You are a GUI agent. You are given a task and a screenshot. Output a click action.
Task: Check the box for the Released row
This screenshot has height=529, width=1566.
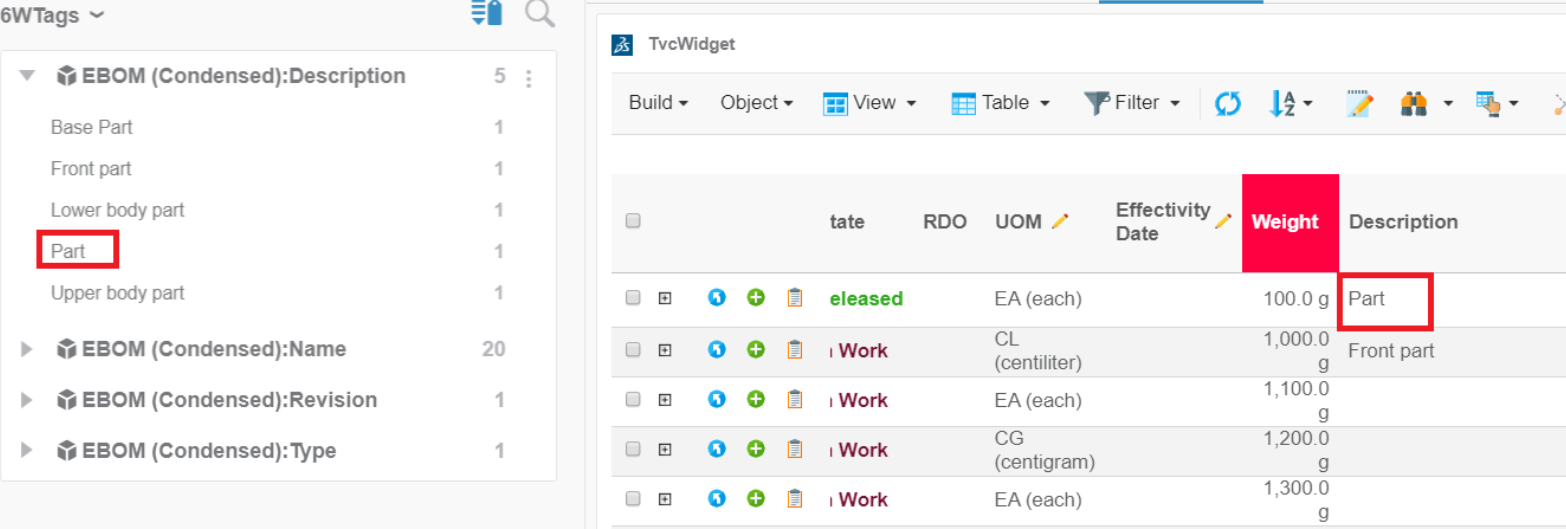coord(633,298)
